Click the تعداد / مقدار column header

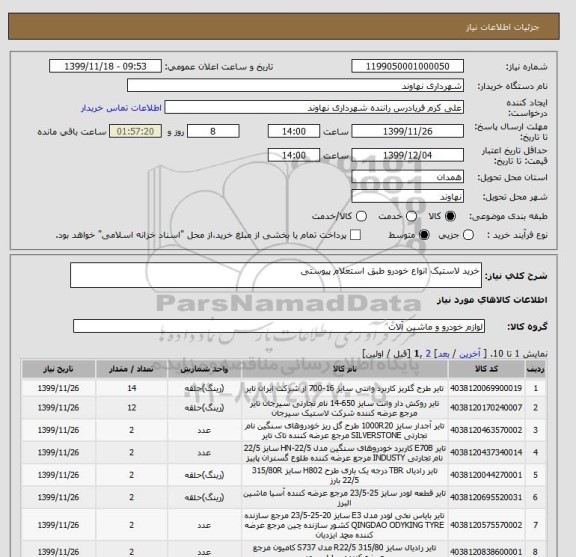[132, 369]
